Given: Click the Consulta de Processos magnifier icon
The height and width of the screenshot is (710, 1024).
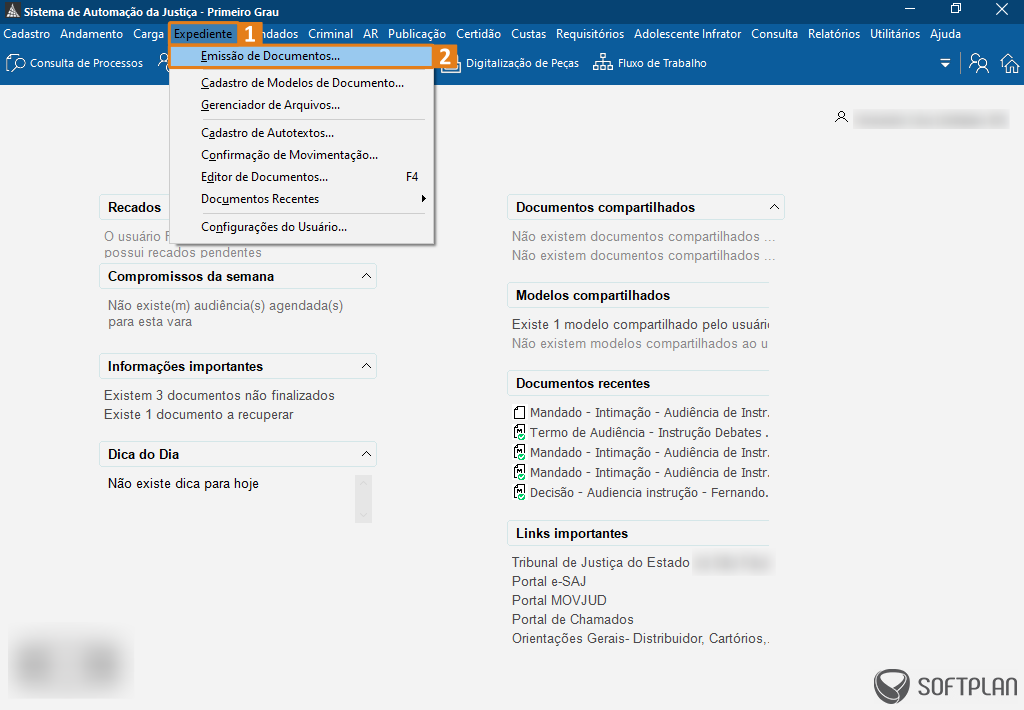Looking at the screenshot, I should pyautogui.click(x=16, y=63).
